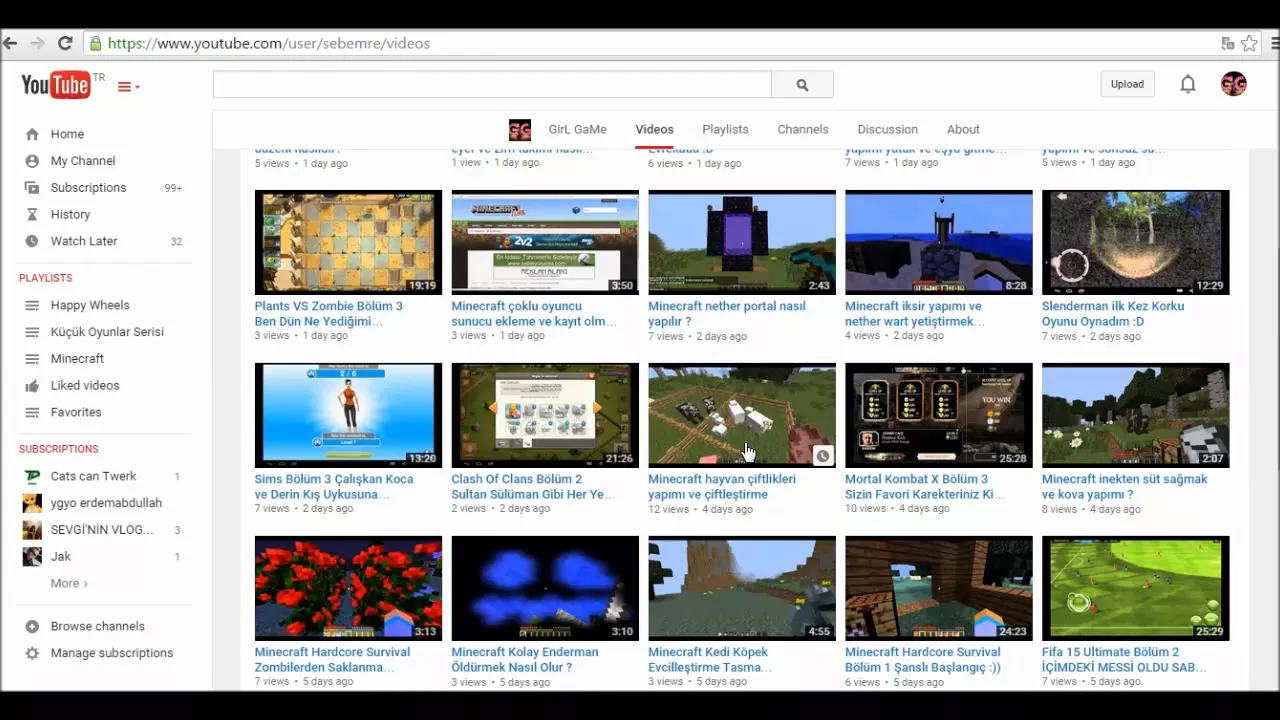Open the Playlists tab
This screenshot has width=1280, height=720.
point(725,129)
